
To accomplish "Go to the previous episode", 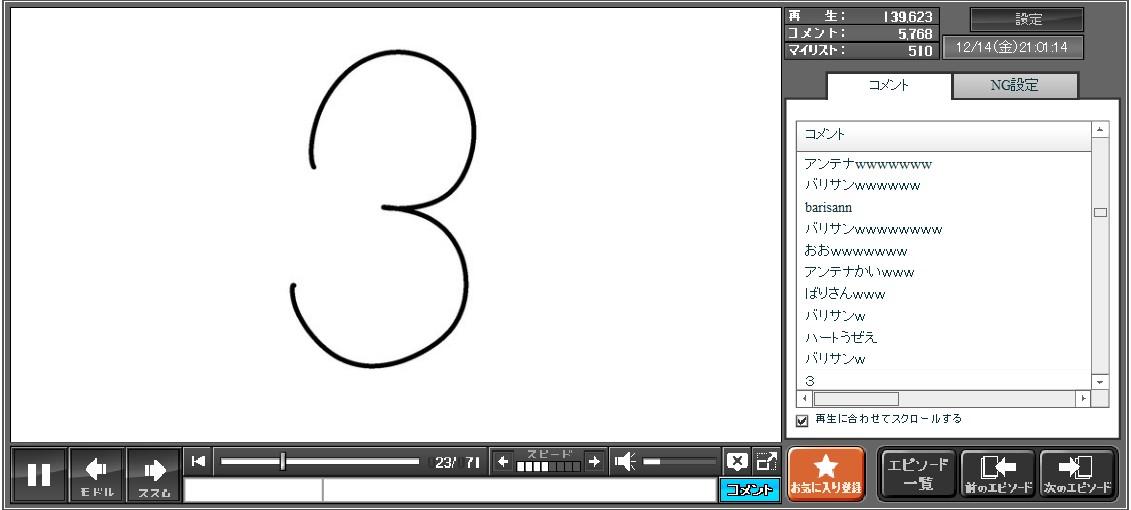I will click(997, 474).
